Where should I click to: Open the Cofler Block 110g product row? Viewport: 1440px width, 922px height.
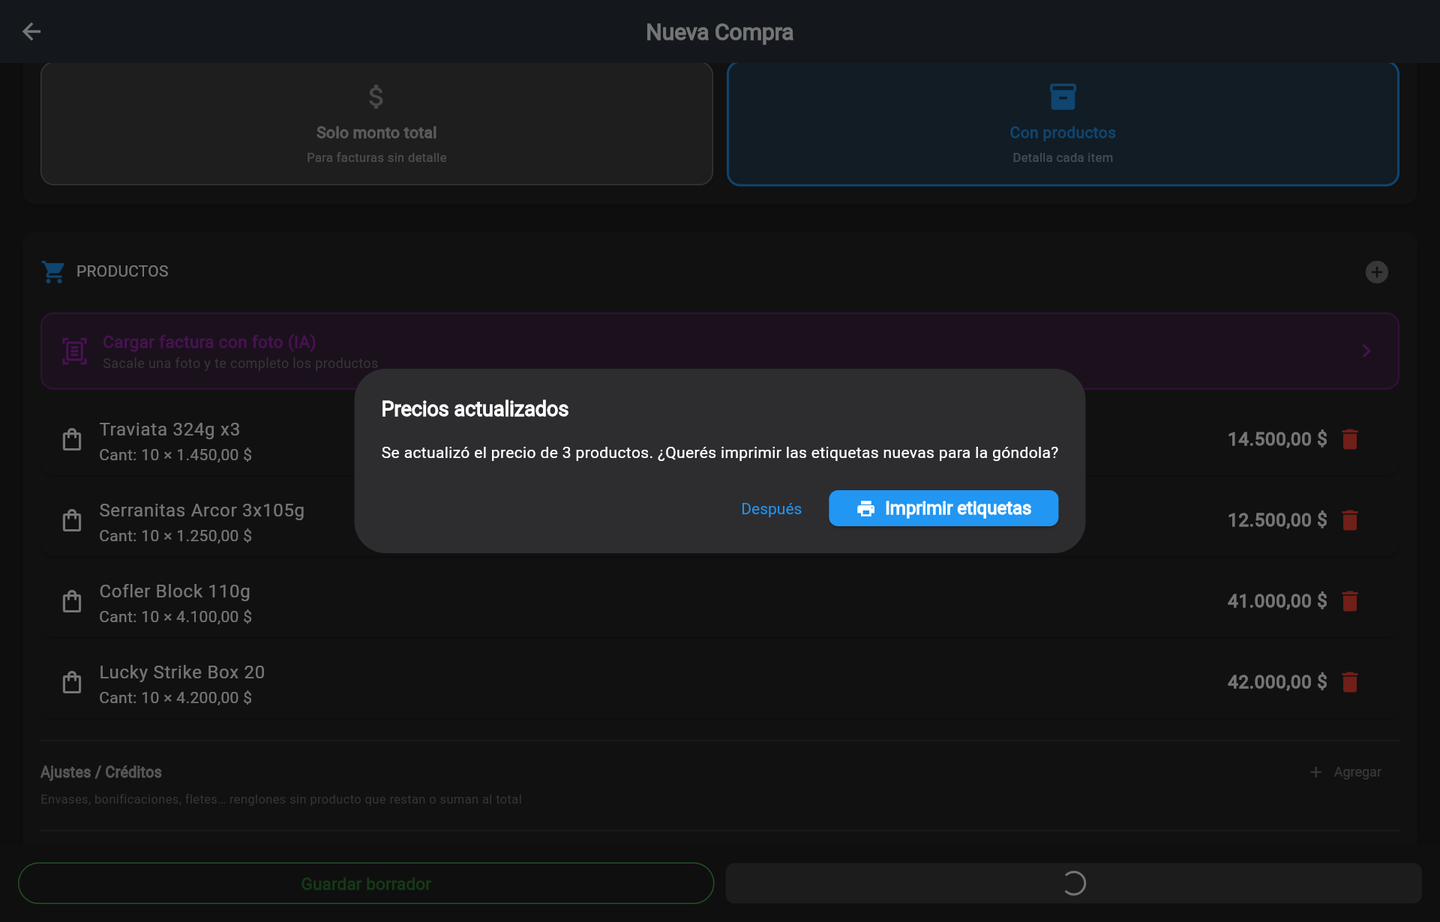click(x=720, y=602)
